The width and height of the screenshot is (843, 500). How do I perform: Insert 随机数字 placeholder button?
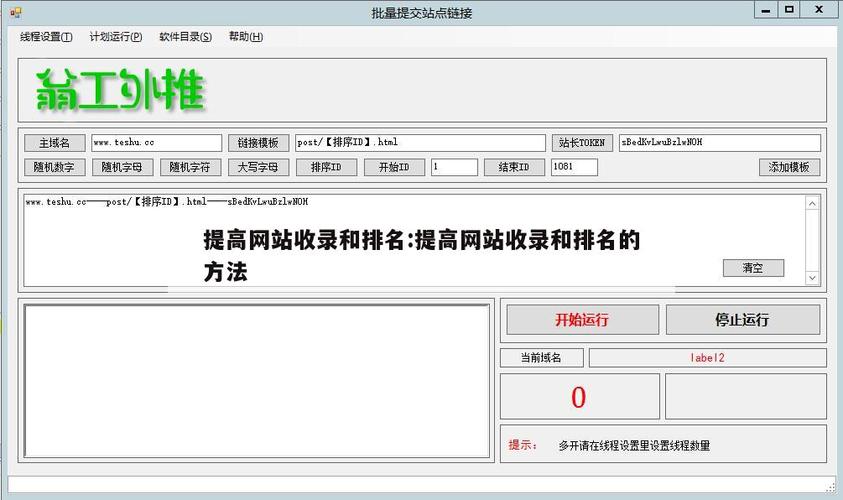tap(54, 167)
